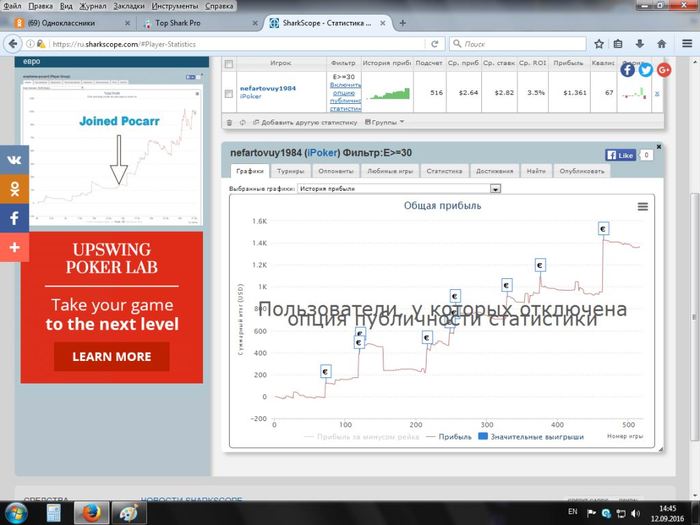Open the profit history sparkline thumbnail
The width and height of the screenshot is (700, 525).
(x=388, y=93)
